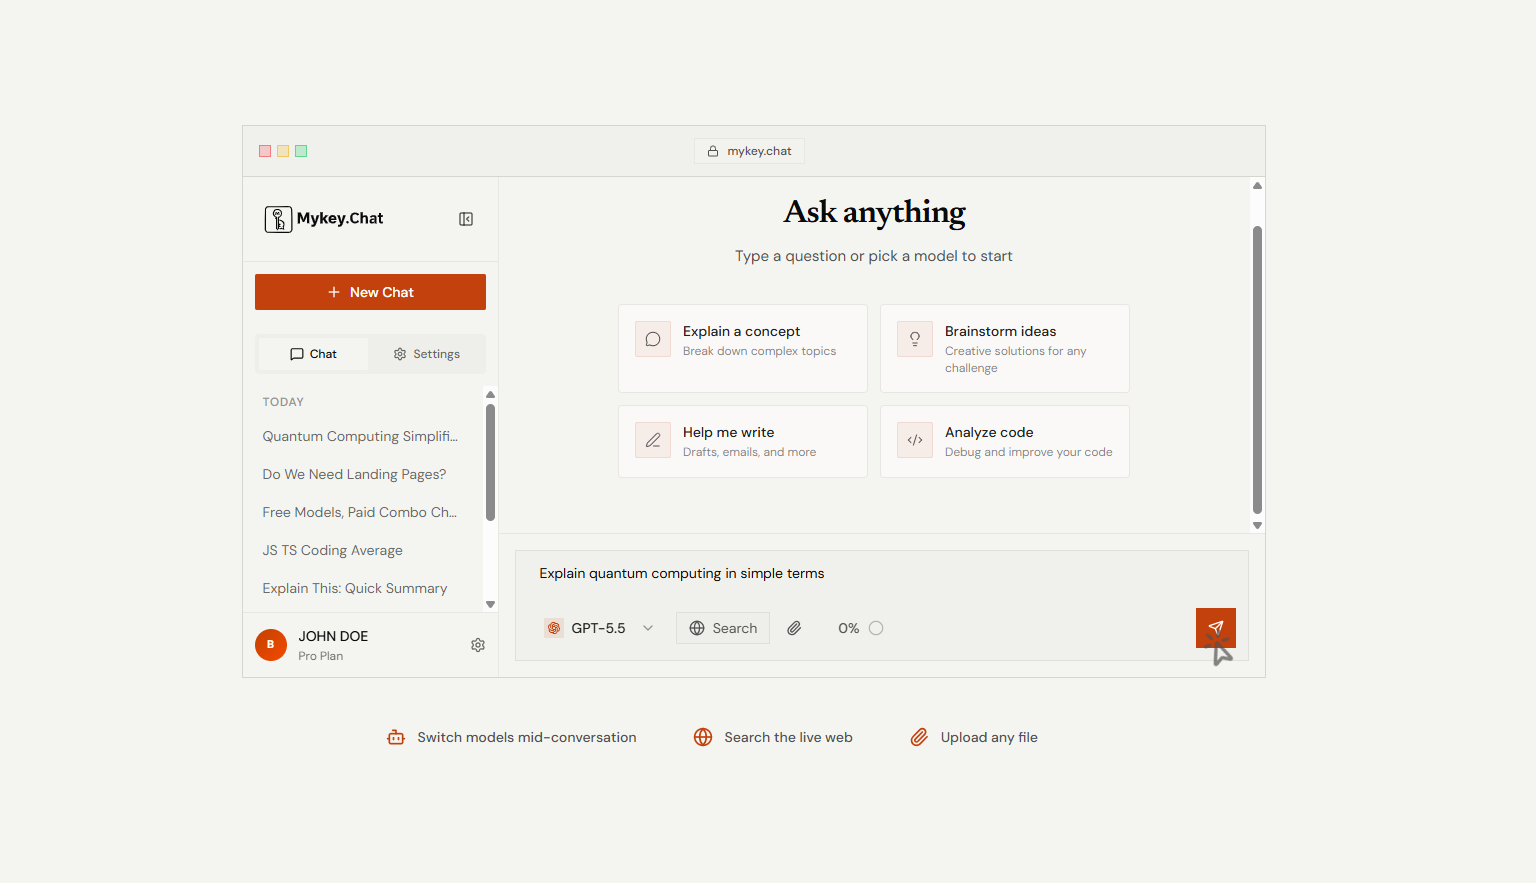
Task: Click the main panel scroll down arrow
Action: point(1257,525)
